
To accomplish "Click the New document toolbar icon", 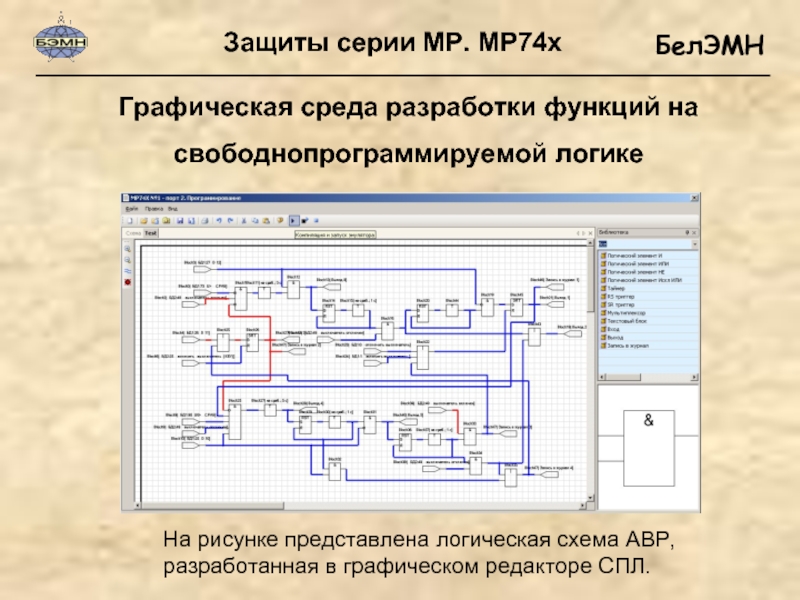I will [130, 221].
